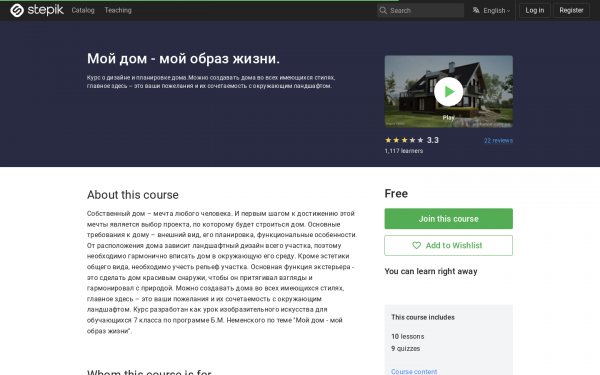Click the language translate icon

point(476,10)
